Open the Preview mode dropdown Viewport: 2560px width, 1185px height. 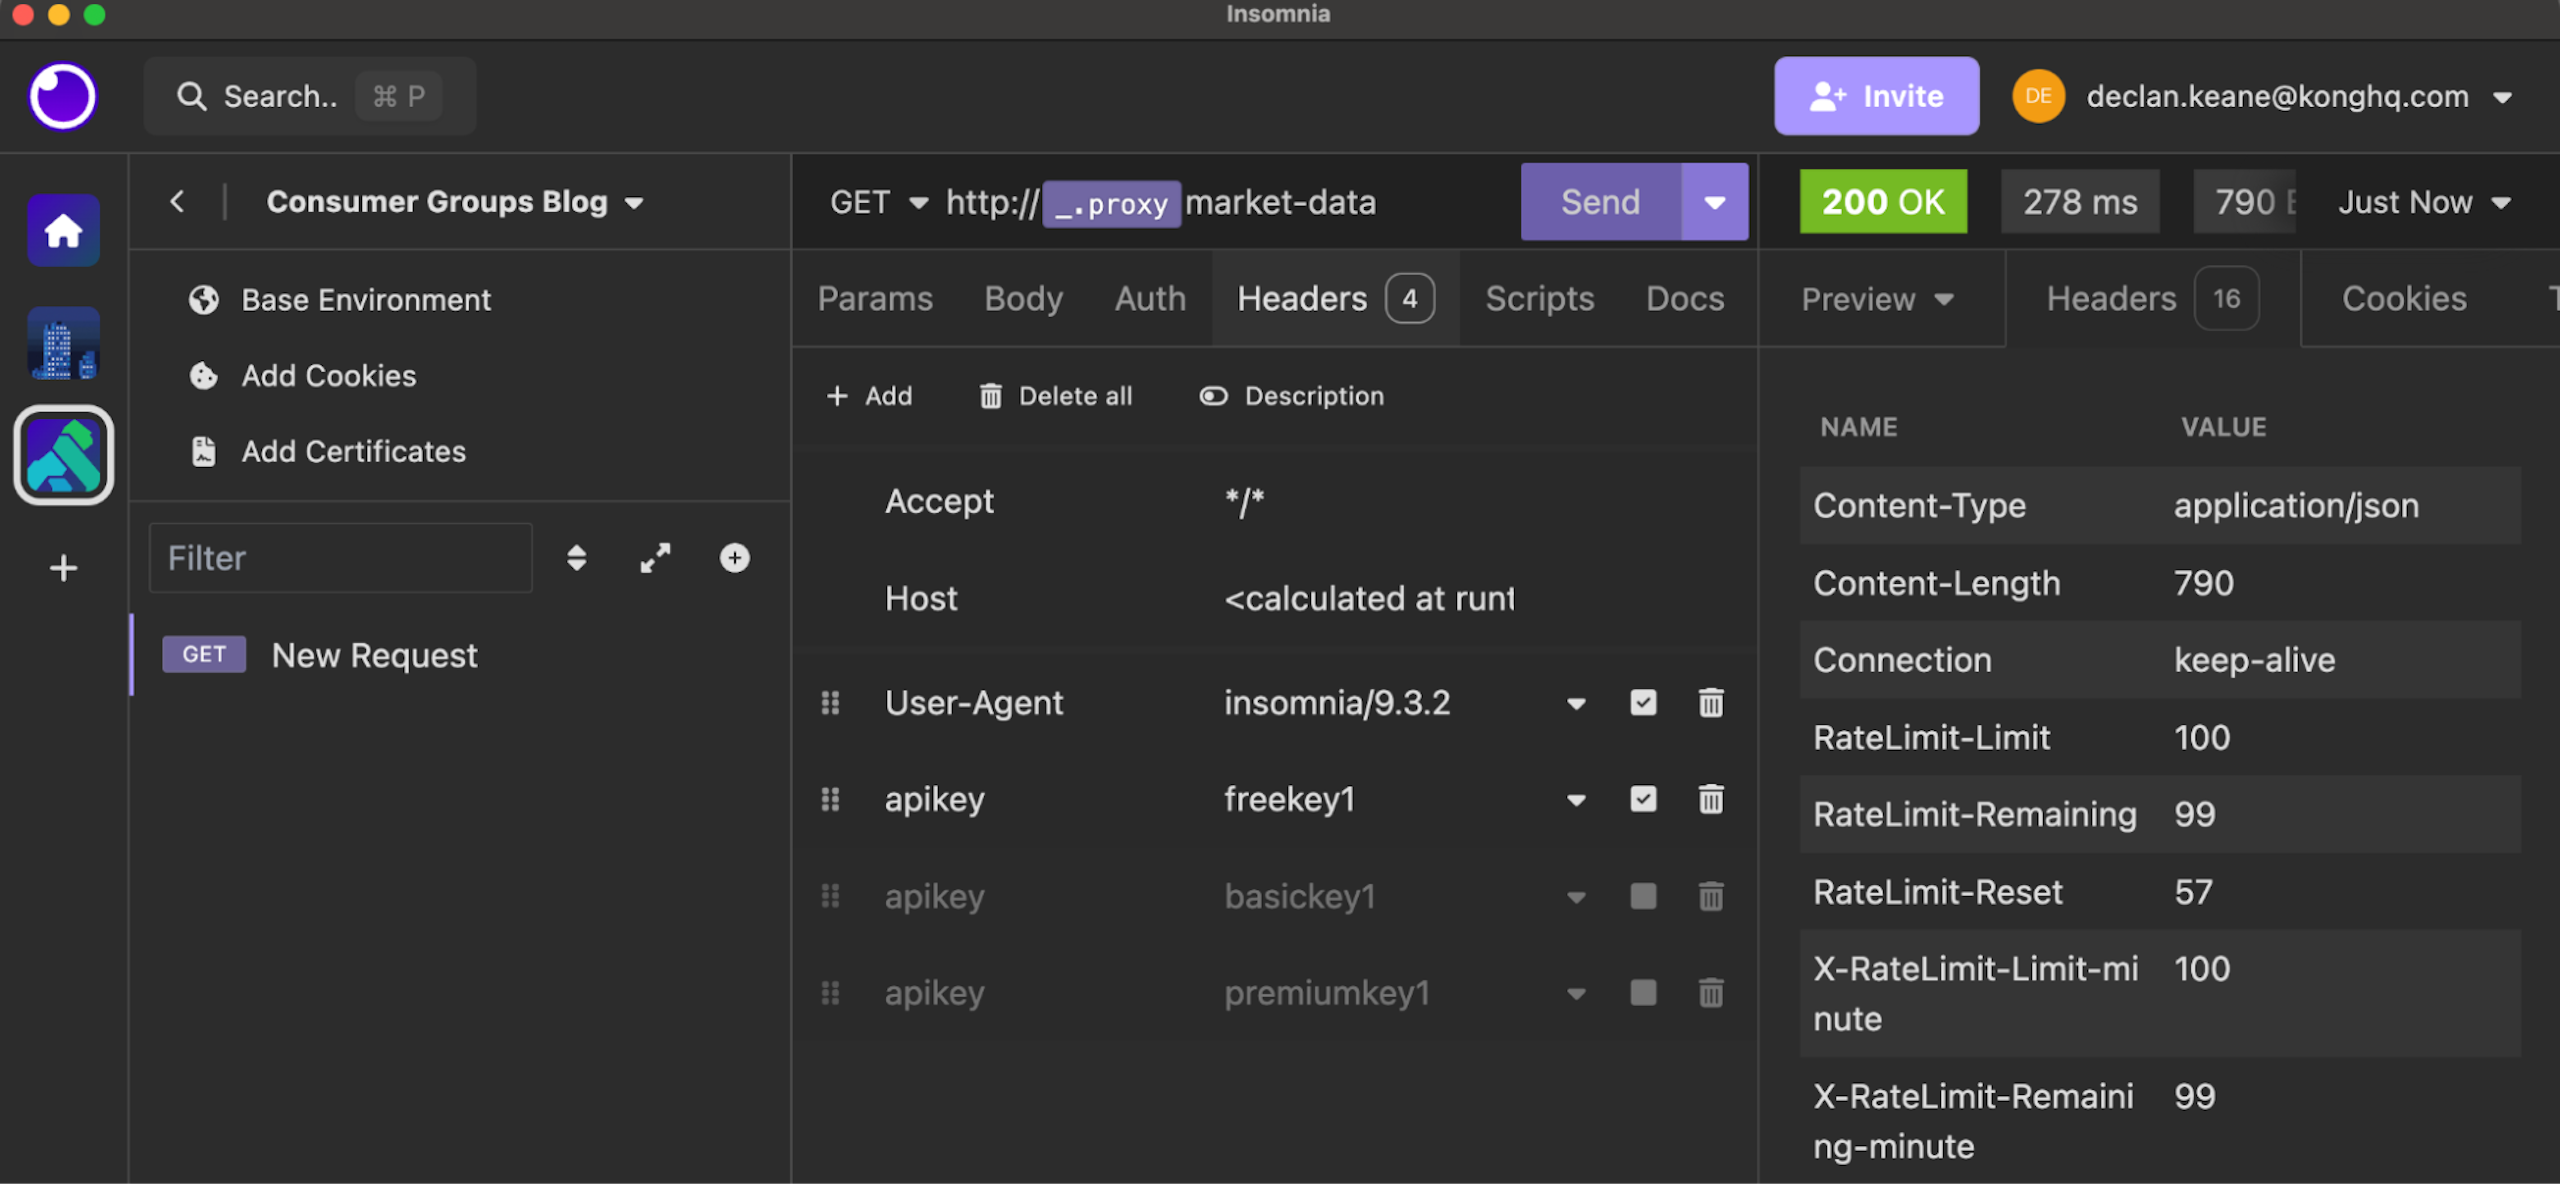(1876, 299)
